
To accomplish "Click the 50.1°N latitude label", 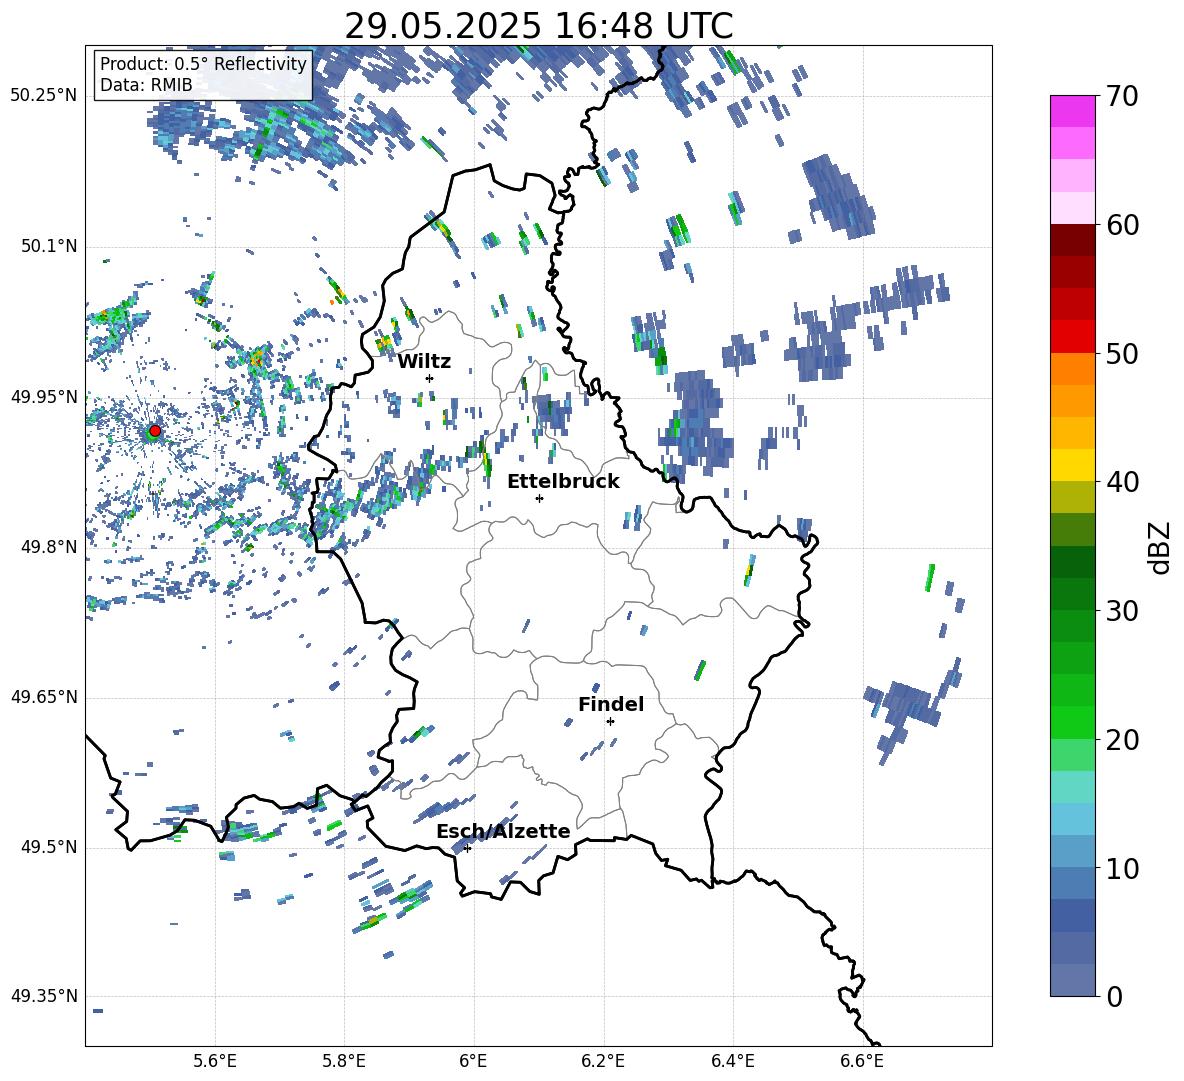I will point(49,247).
